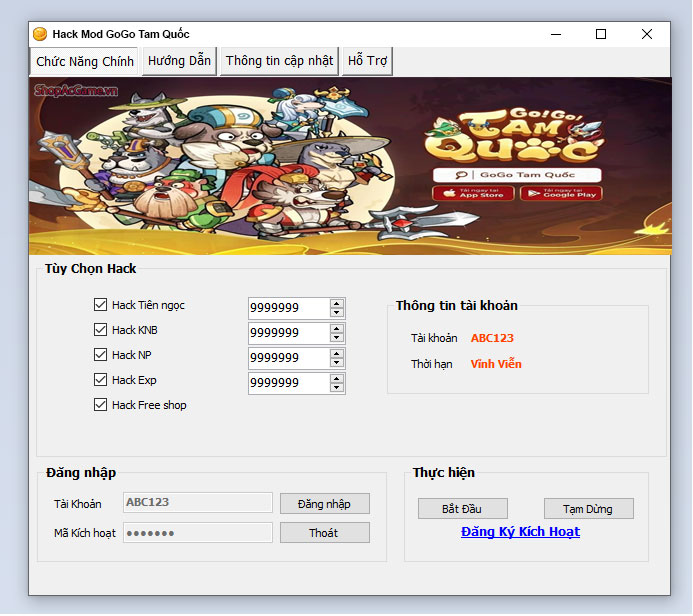The image size is (693, 616).
Task: Toggle the Hack Exp checkbox
Action: [x=100, y=380]
